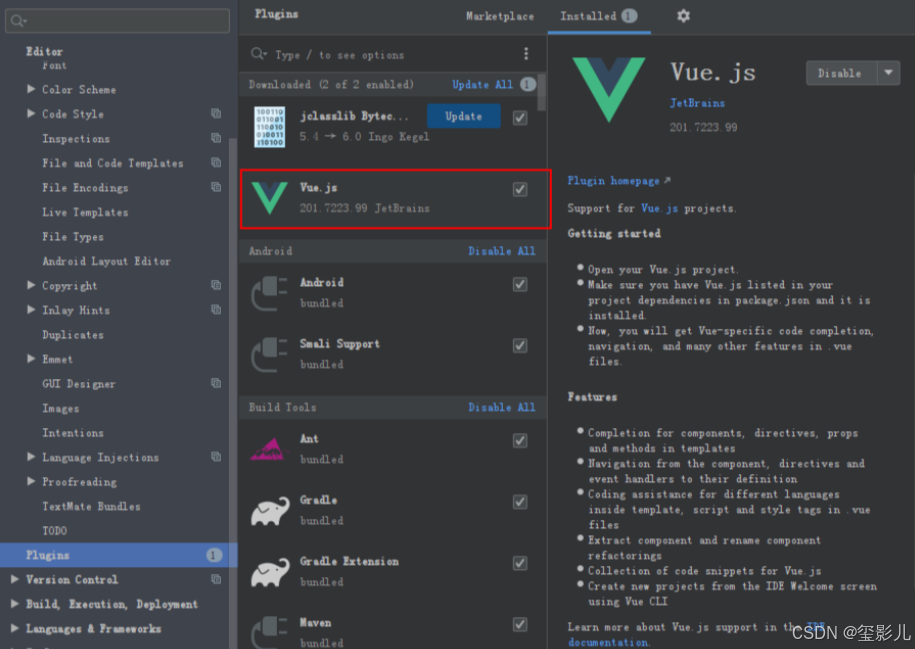
Task: Open the Disable button dropdown arrow
Action: pos(889,74)
